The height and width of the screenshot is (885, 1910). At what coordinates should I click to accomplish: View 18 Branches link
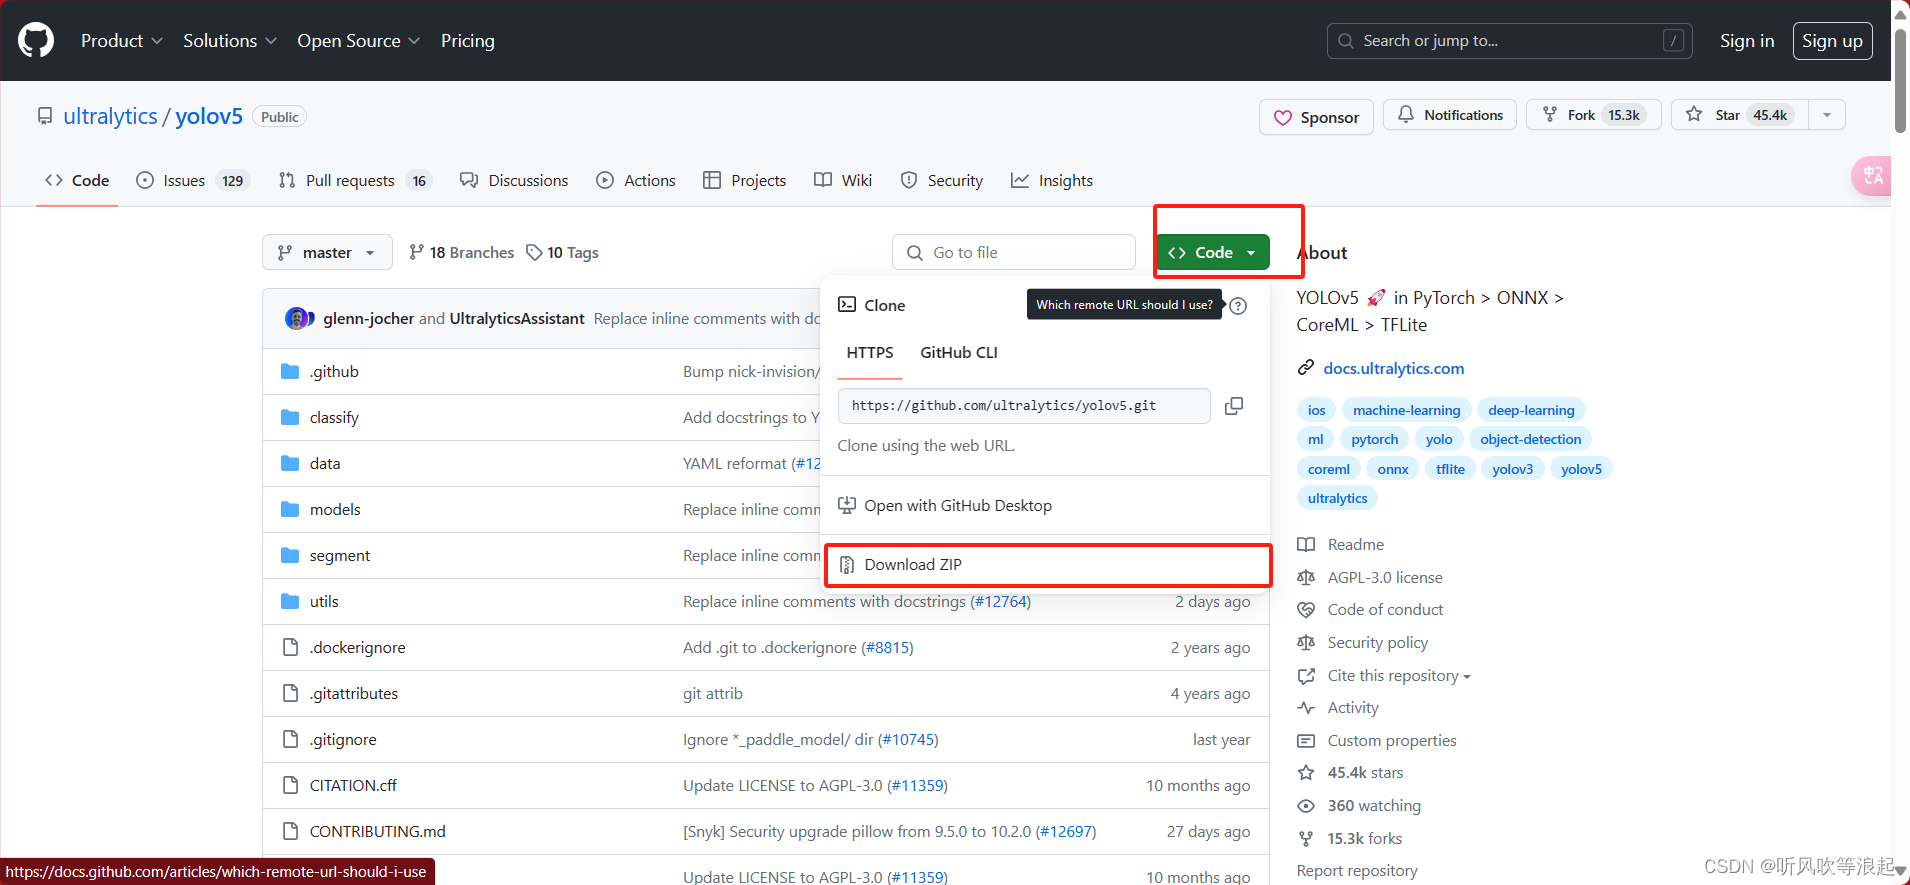point(461,253)
